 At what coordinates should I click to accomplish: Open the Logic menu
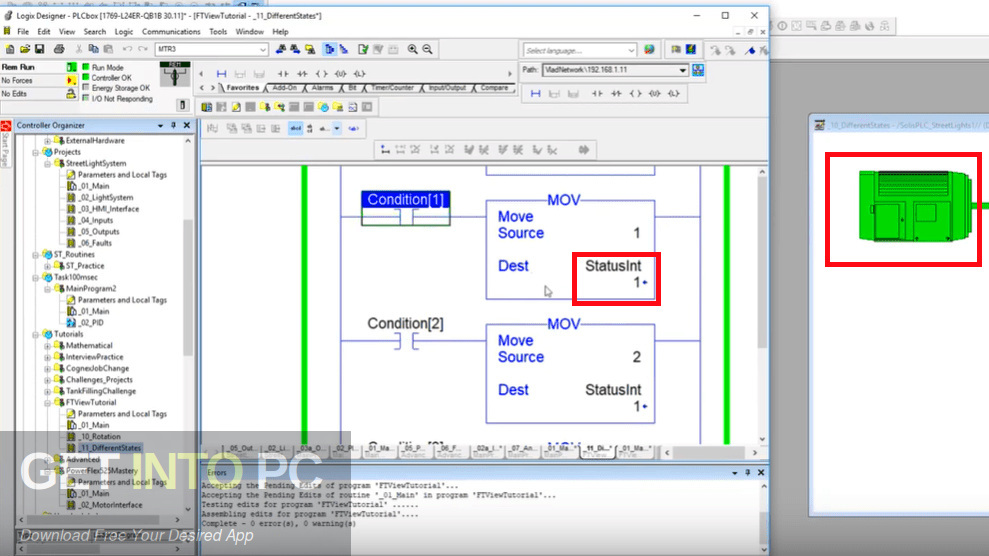click(x=124, y=32)
